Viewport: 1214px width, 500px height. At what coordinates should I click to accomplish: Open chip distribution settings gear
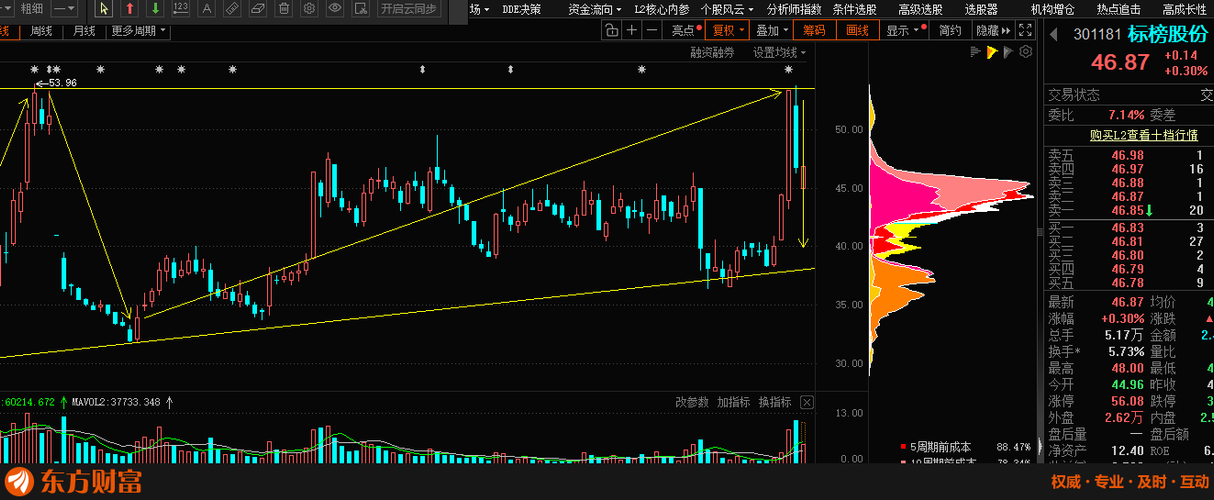click(1027, 52)
